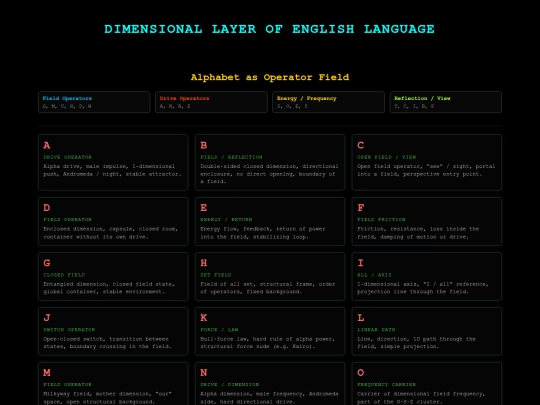Click the 'Friction, resistance' description text
540x405 pixels.
[418, 233]
